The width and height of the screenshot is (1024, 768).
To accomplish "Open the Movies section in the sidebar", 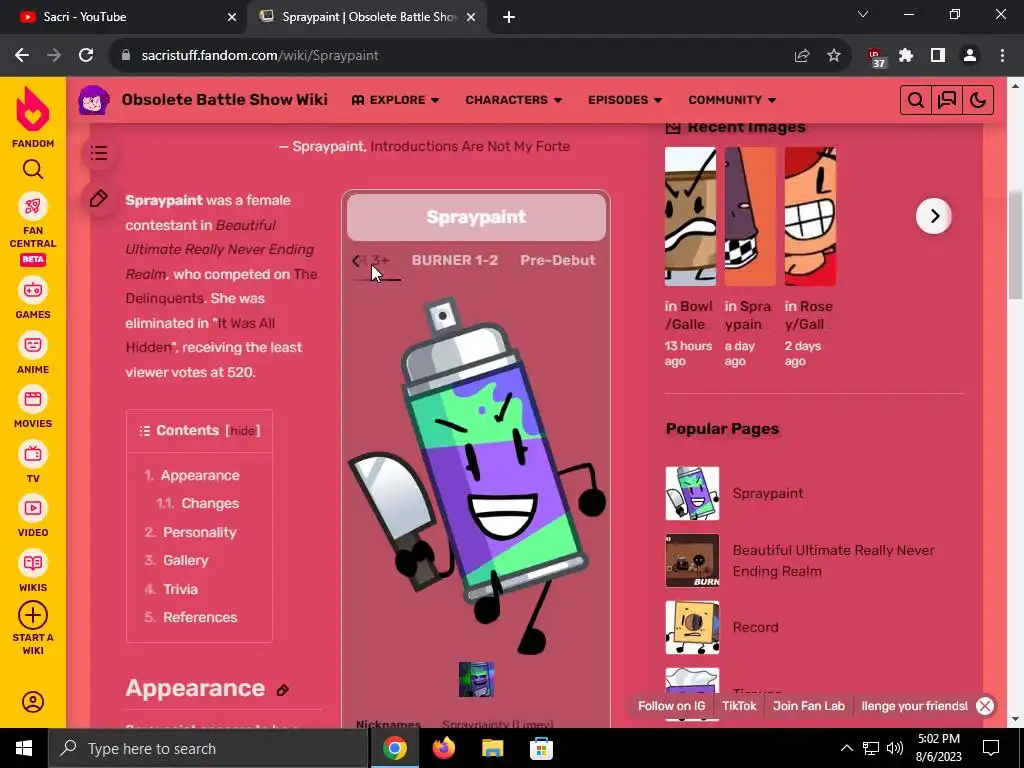I will (33, 408).
